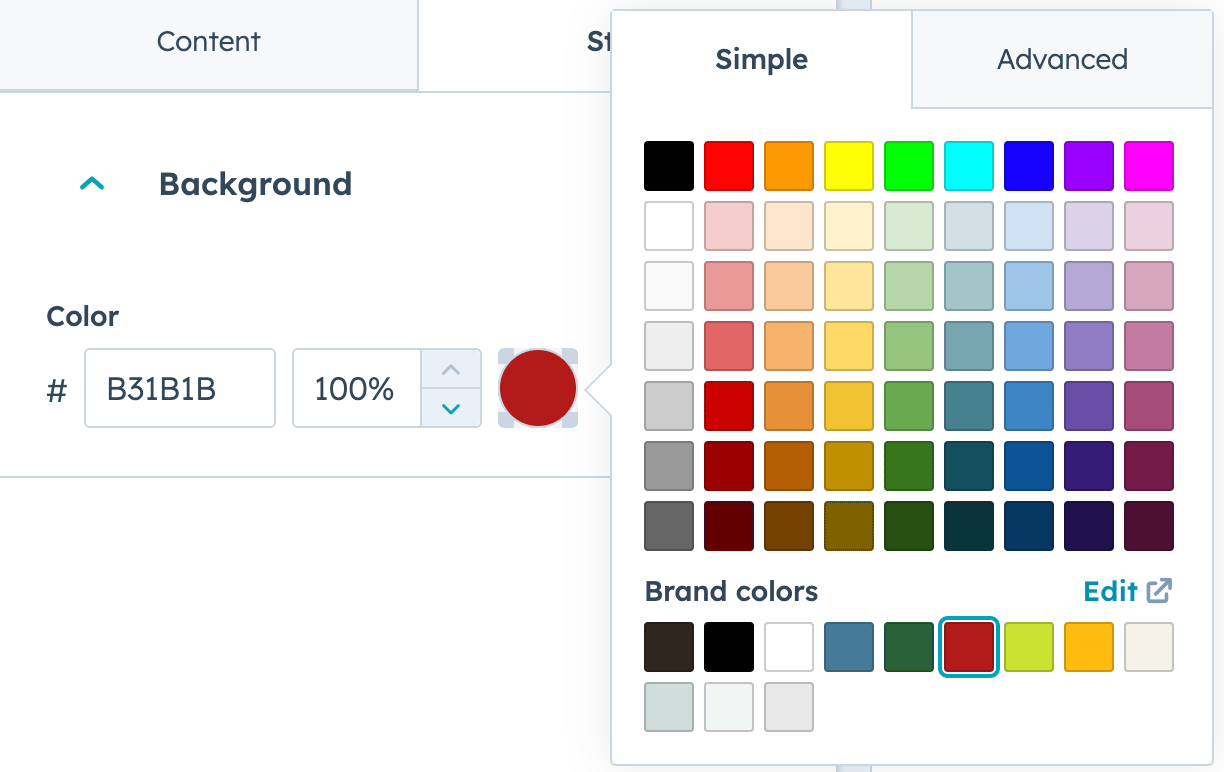This screenshot has height=772, width=1224.
Task: Select the magenta swatch in top row
Action: click(x=1149, y=166)
